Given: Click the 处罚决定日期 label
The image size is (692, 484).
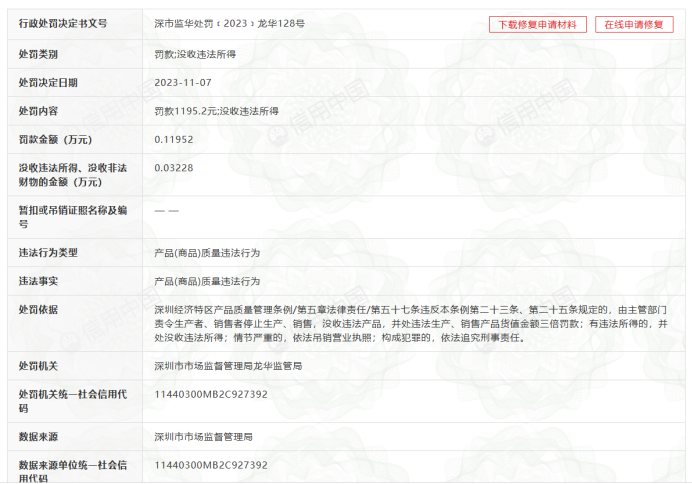Looking at the screenshot, I should pos(48,83).
